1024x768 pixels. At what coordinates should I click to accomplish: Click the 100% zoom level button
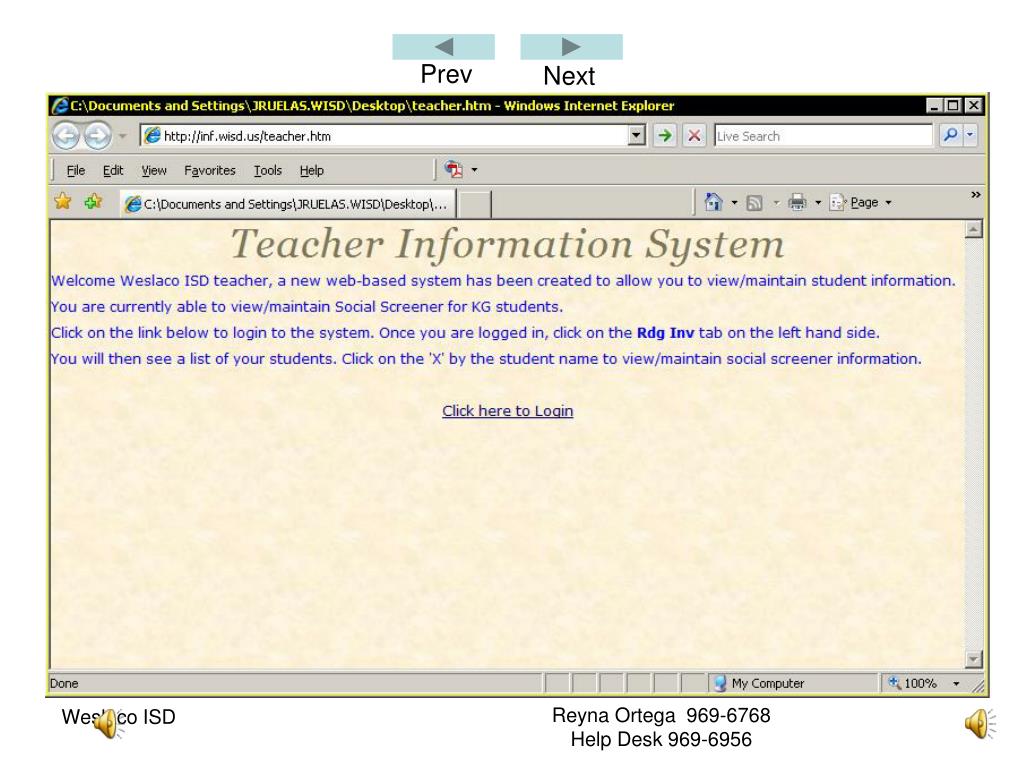[913, 683]
